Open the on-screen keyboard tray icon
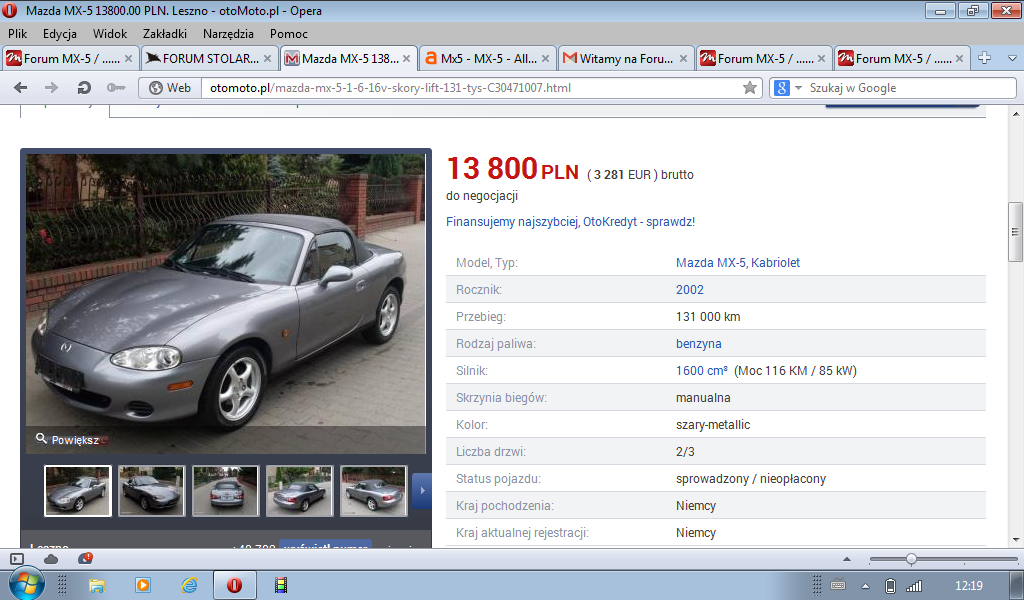 tap(839, 586)
